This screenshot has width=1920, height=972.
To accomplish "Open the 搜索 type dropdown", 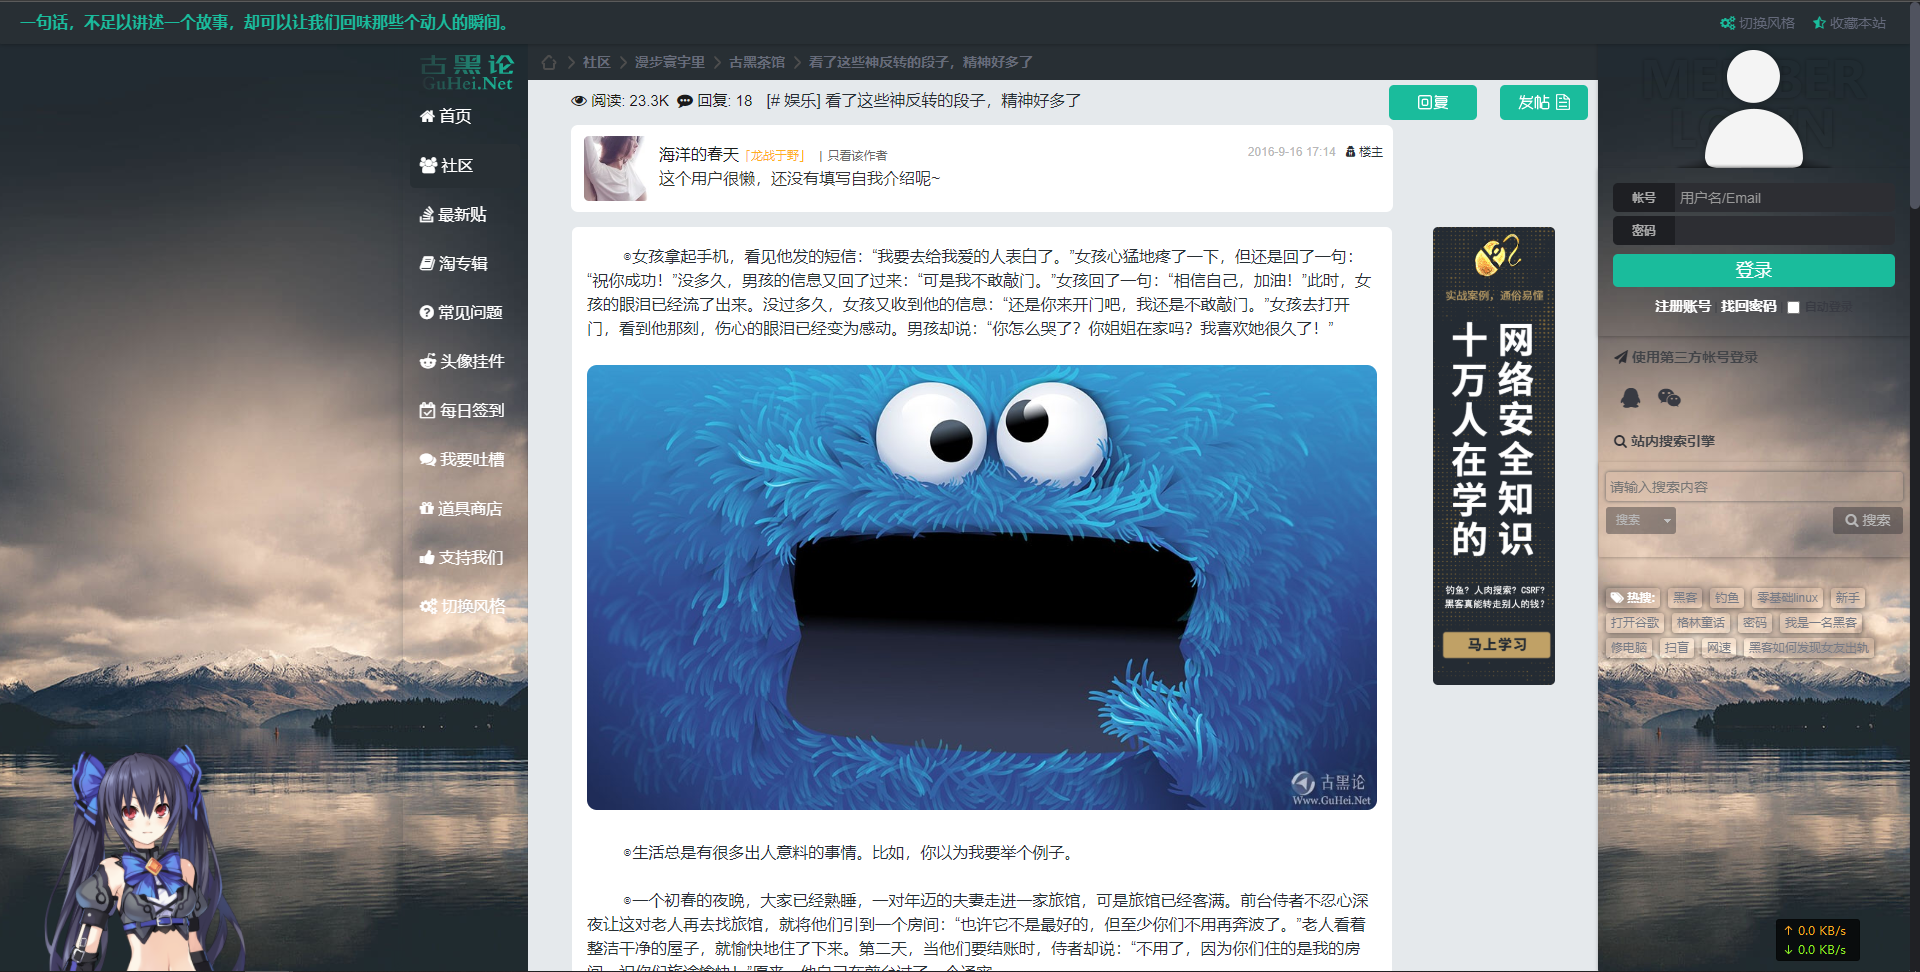I will 1640,520.
